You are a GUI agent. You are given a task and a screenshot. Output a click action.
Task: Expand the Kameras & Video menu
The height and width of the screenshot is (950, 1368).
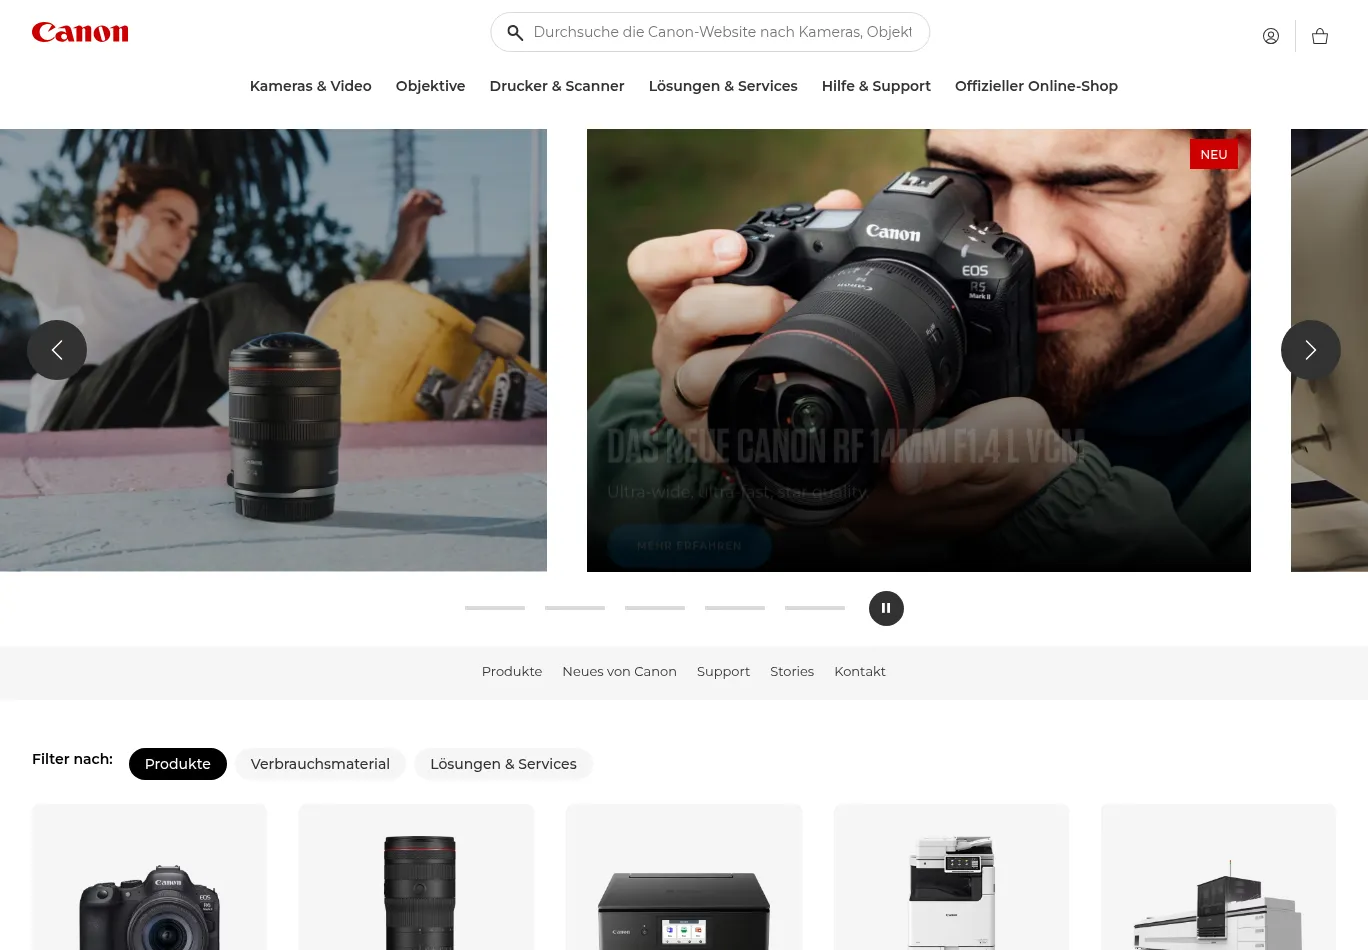[x=310, y=86]
